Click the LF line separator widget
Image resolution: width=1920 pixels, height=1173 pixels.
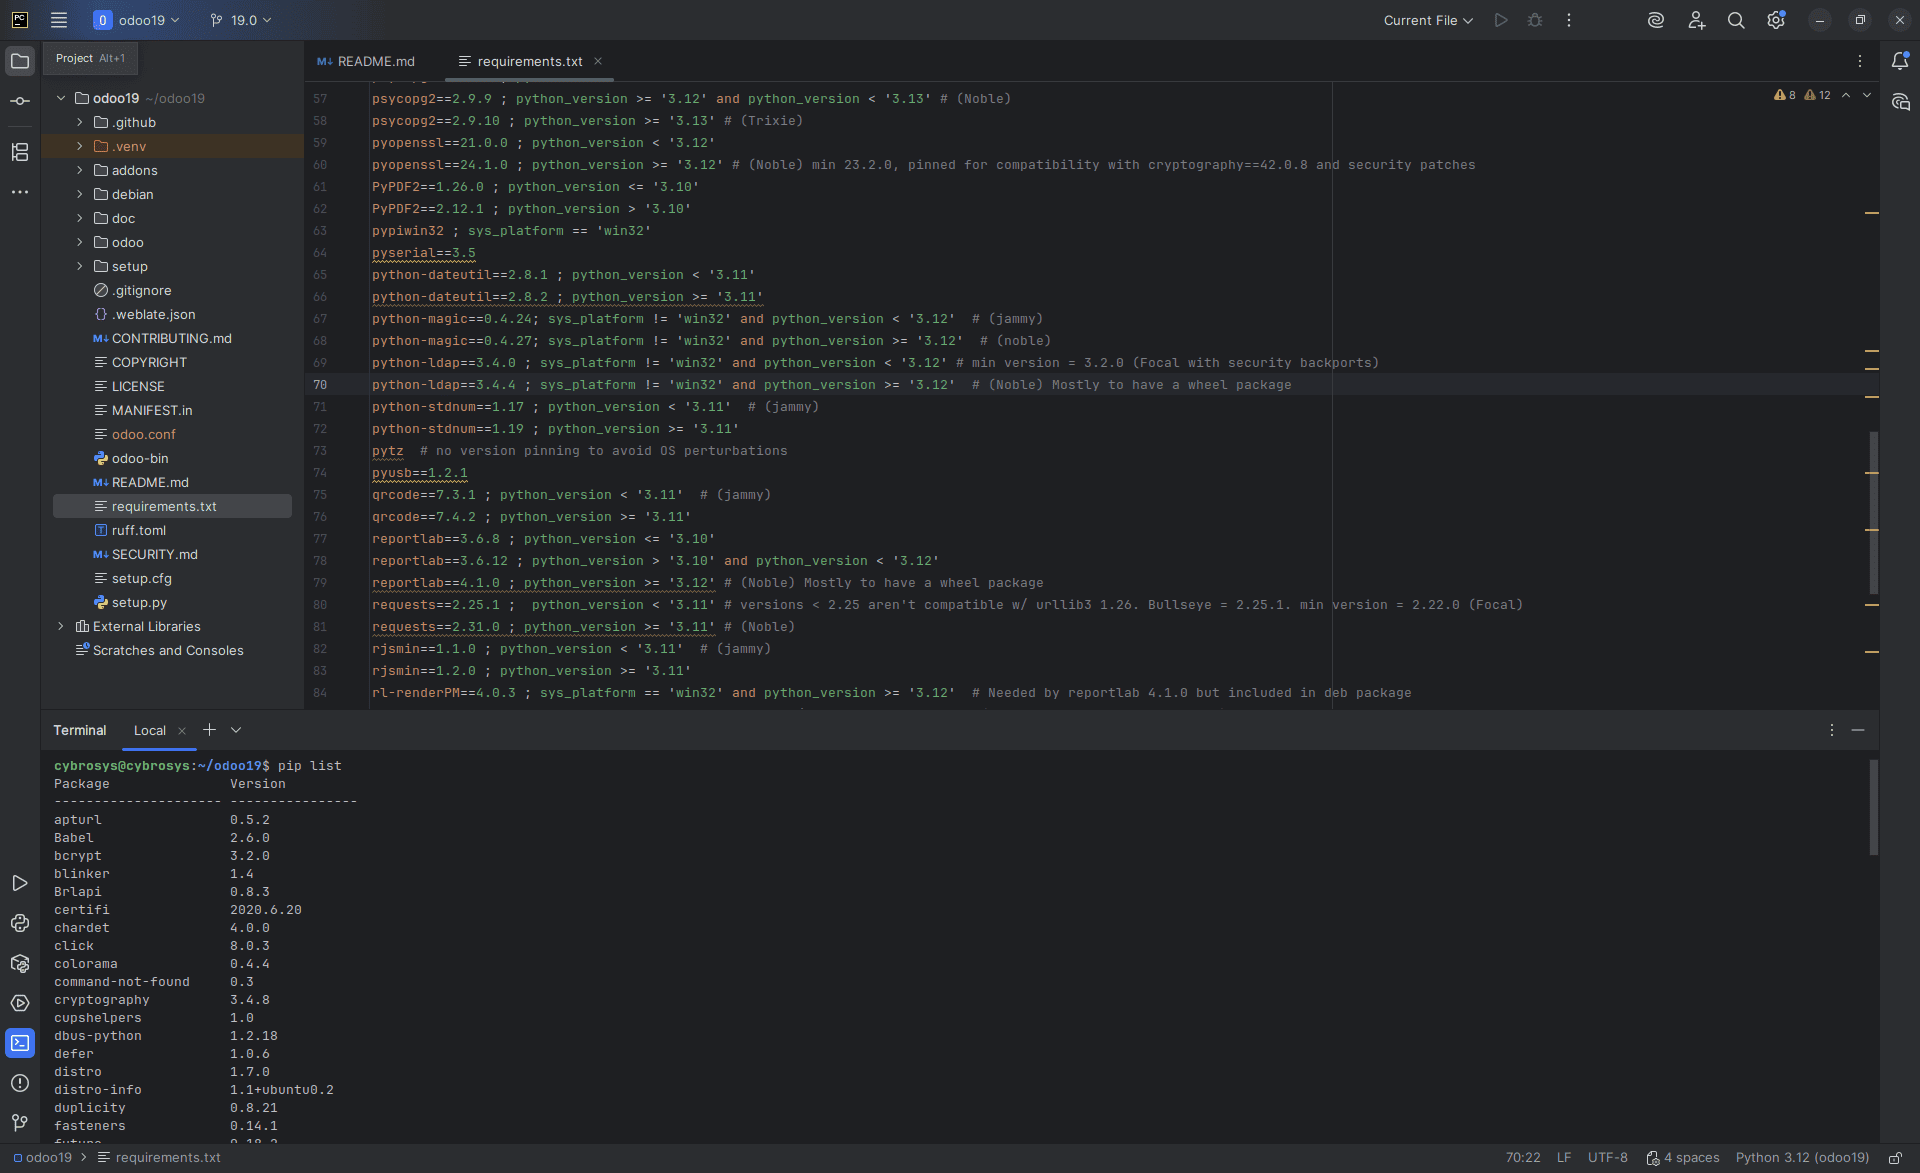click(1564, 1158)
